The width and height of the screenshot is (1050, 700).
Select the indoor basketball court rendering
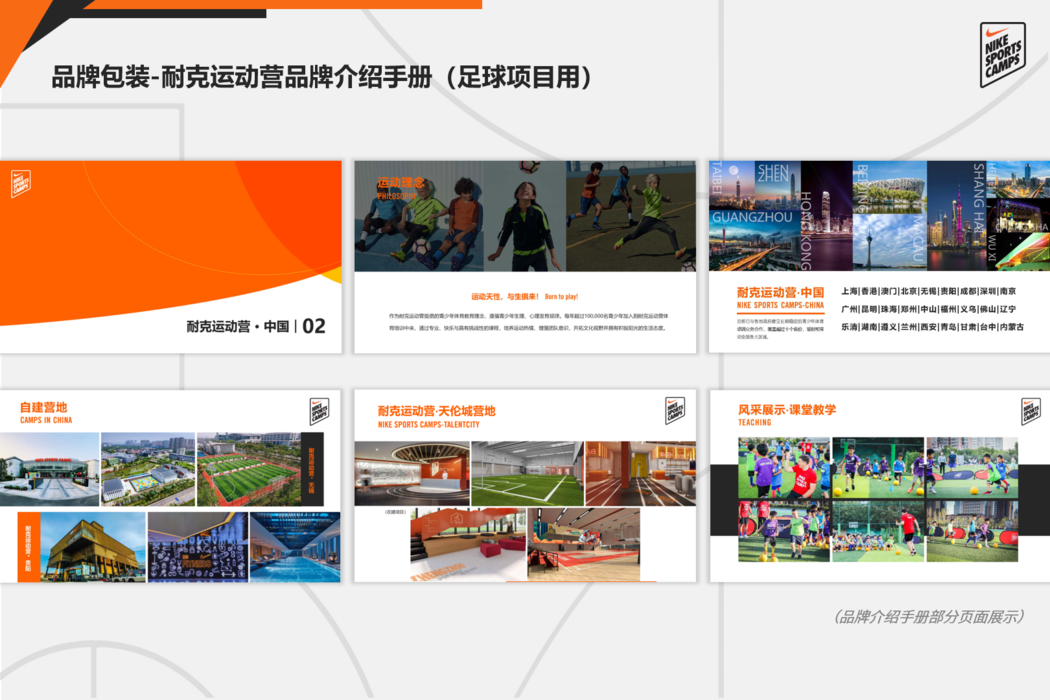coord(584,544)
